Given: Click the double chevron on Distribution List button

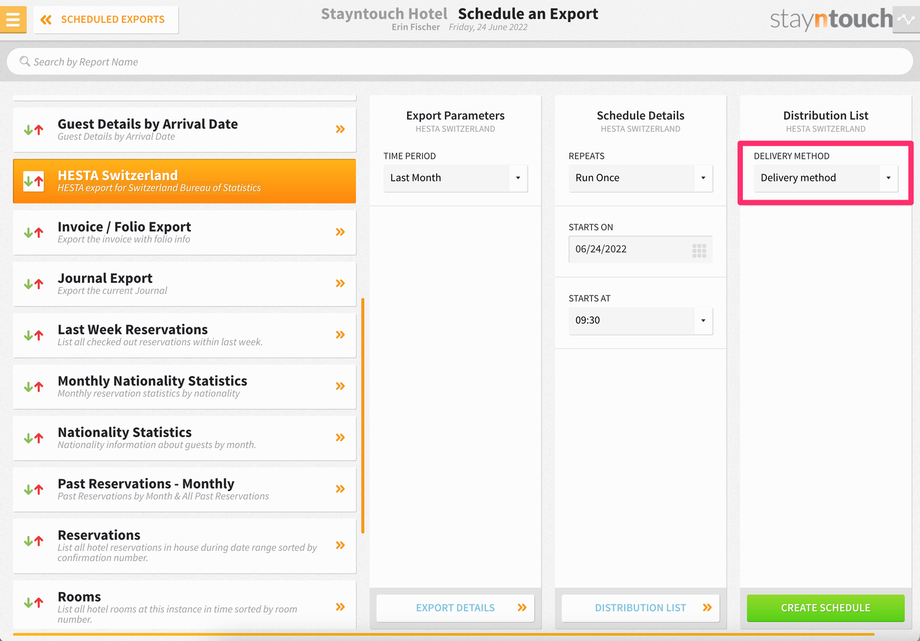Looking at the screenshot, I should point(707,608).
